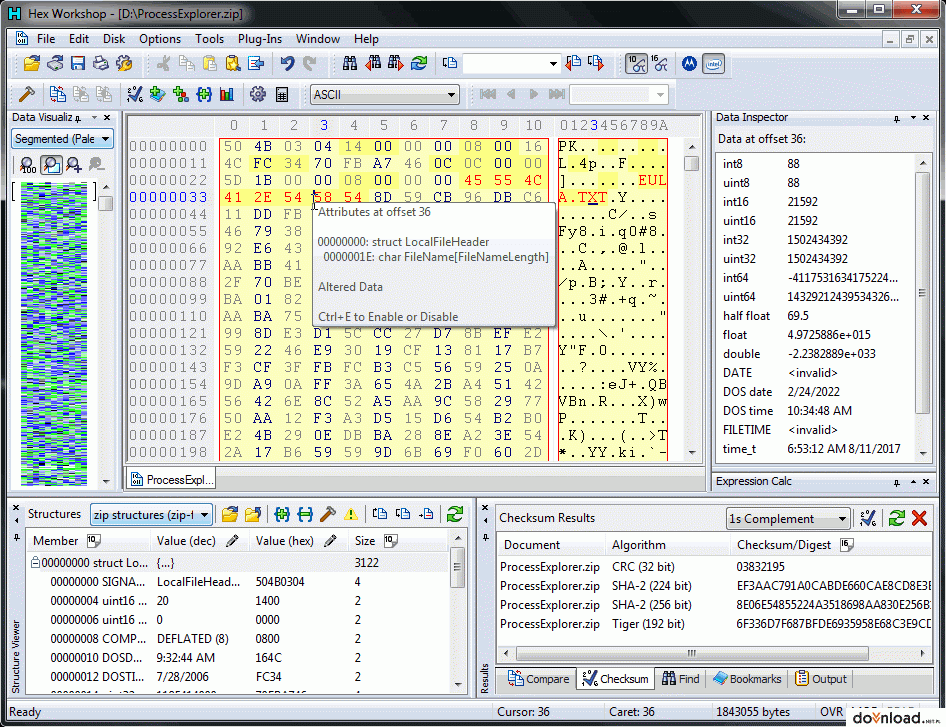Toggle Member column decimal/hex format icon
Image resolution: width=946 pixels, height=727 pixels.
point(94,540)
